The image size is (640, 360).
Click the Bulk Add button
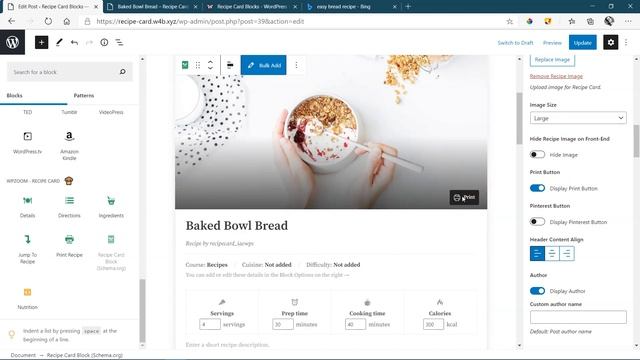(263, 65)
